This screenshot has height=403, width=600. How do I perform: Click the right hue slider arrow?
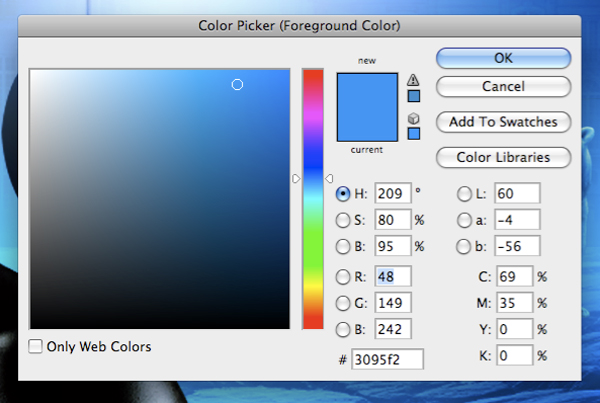point(329,178)
